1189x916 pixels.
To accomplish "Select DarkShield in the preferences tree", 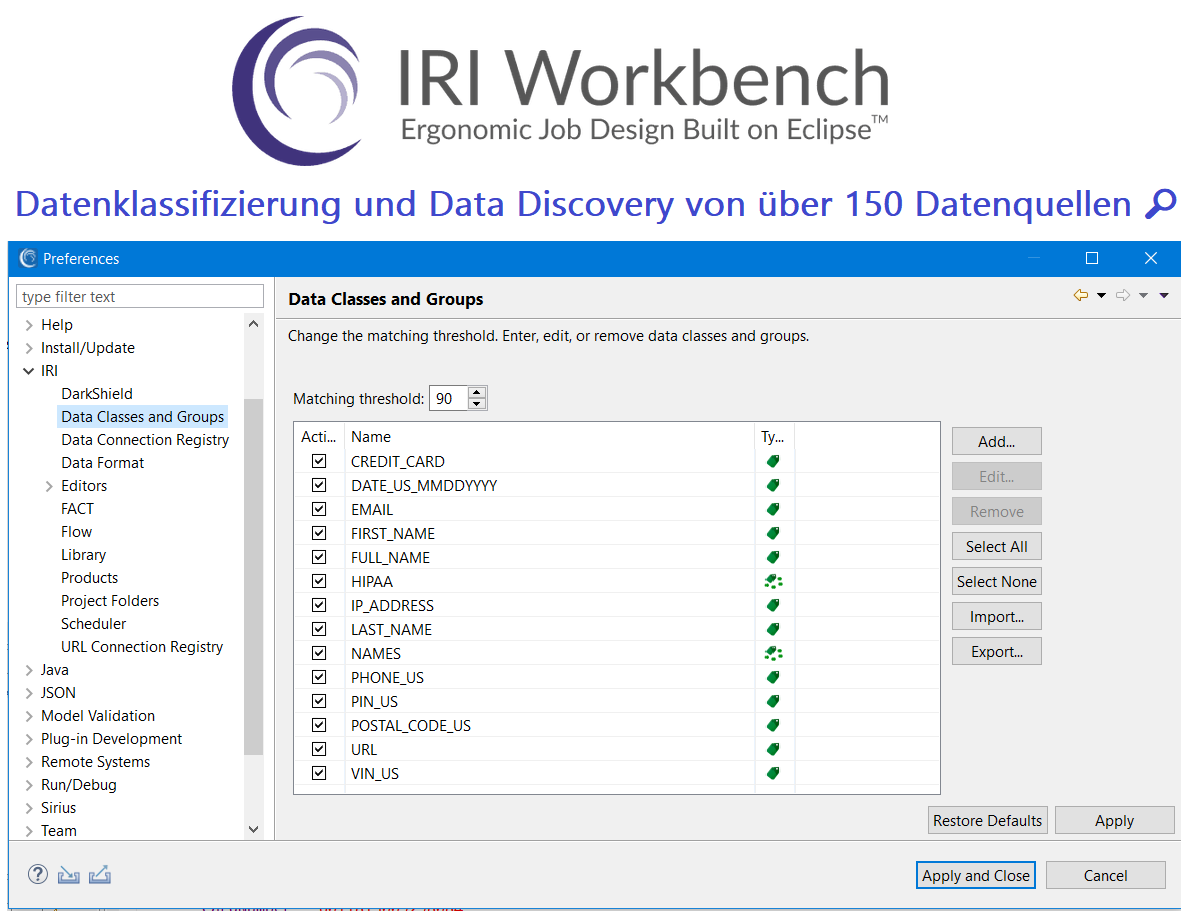I will [97, 394].
